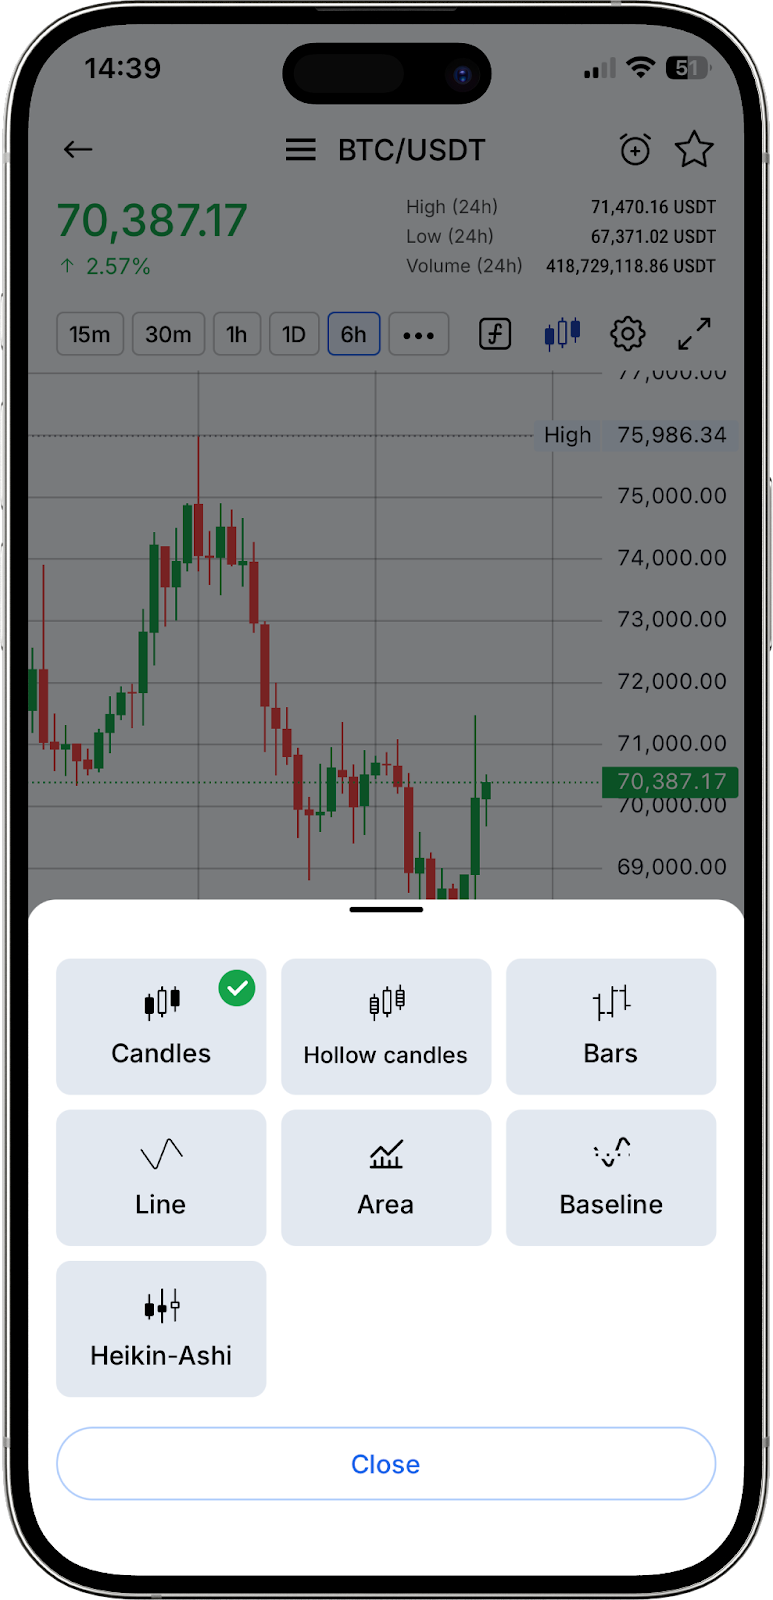The height and width of the screenshot is (1600, 773).
Task: Expand chart to fullscreen
Action: coord(694,334)
